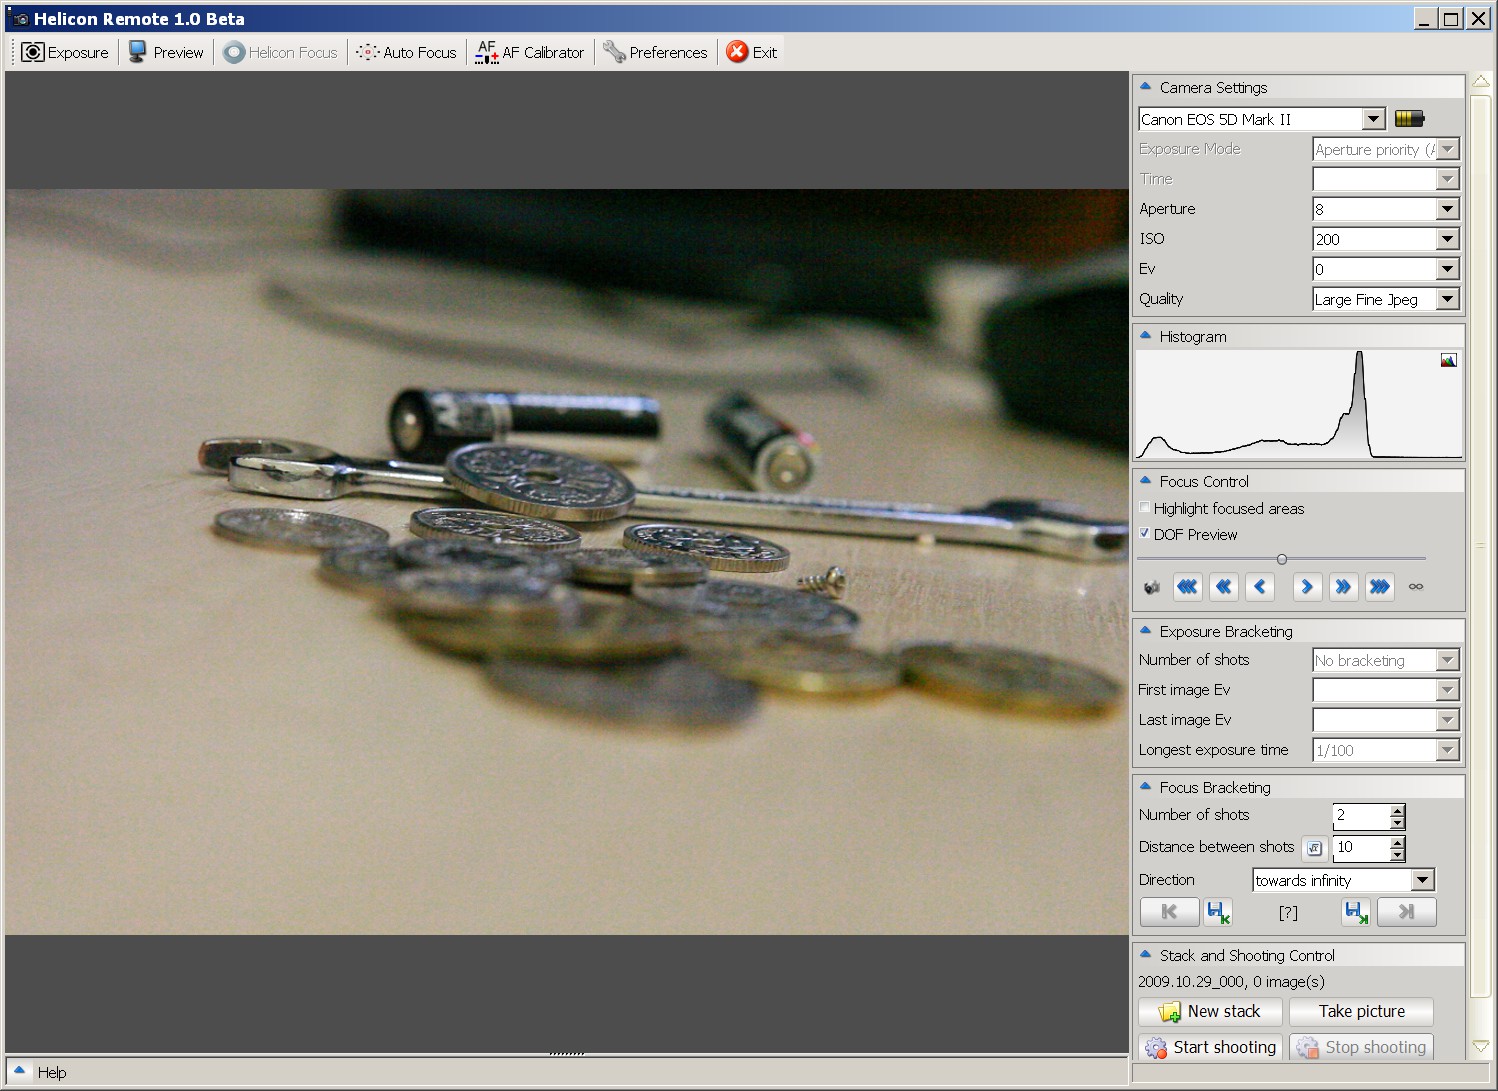Click the Take picture button
Screen dimensions: 1498x1091
pyautogui.click(x=1361, y=1012)
